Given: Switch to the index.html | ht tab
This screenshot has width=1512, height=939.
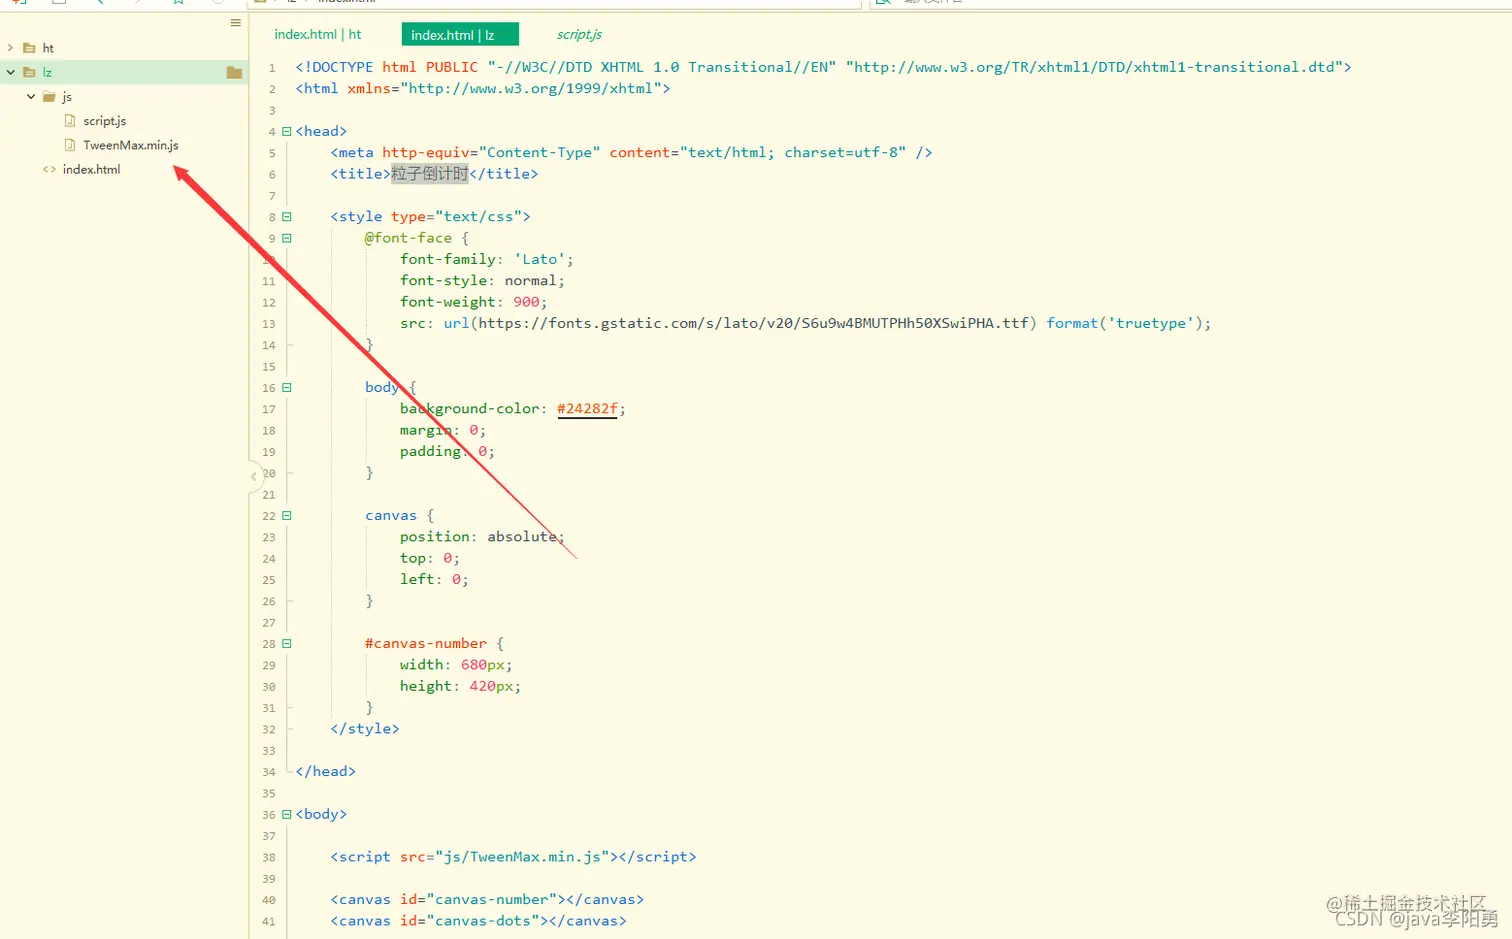Looking at the screenshot, I should 318,34.
